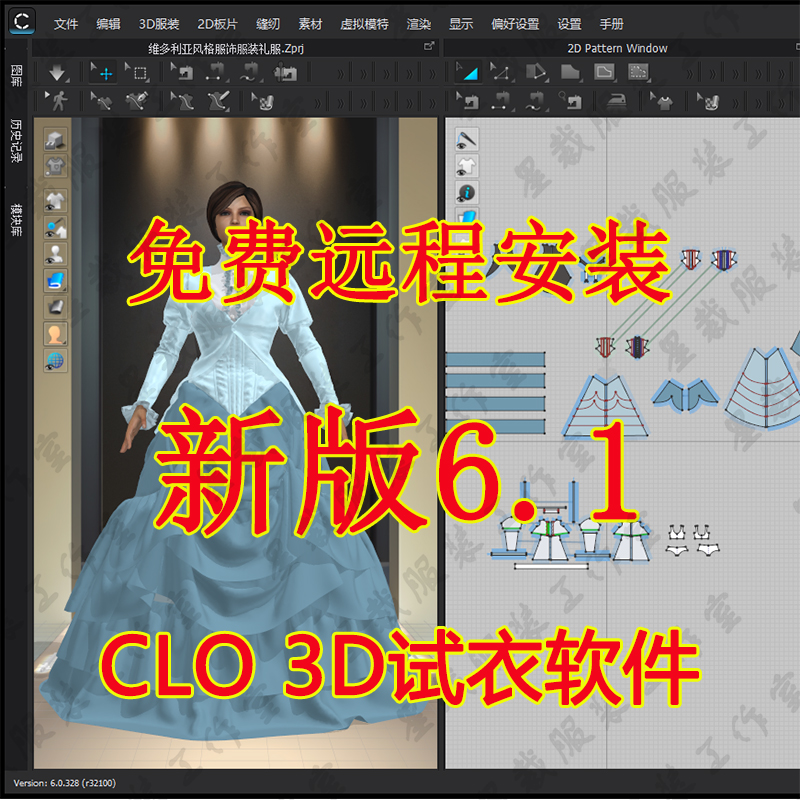This screenshot has height=800, width=800.
Task: Click the 维多利亚风格服饰服装礼服.Zprj title
Action: [226, 48]
